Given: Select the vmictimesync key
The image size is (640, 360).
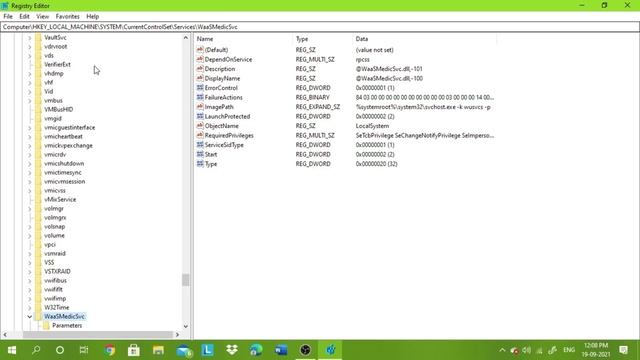Looking at the screenshot, I should click(63, 172).
